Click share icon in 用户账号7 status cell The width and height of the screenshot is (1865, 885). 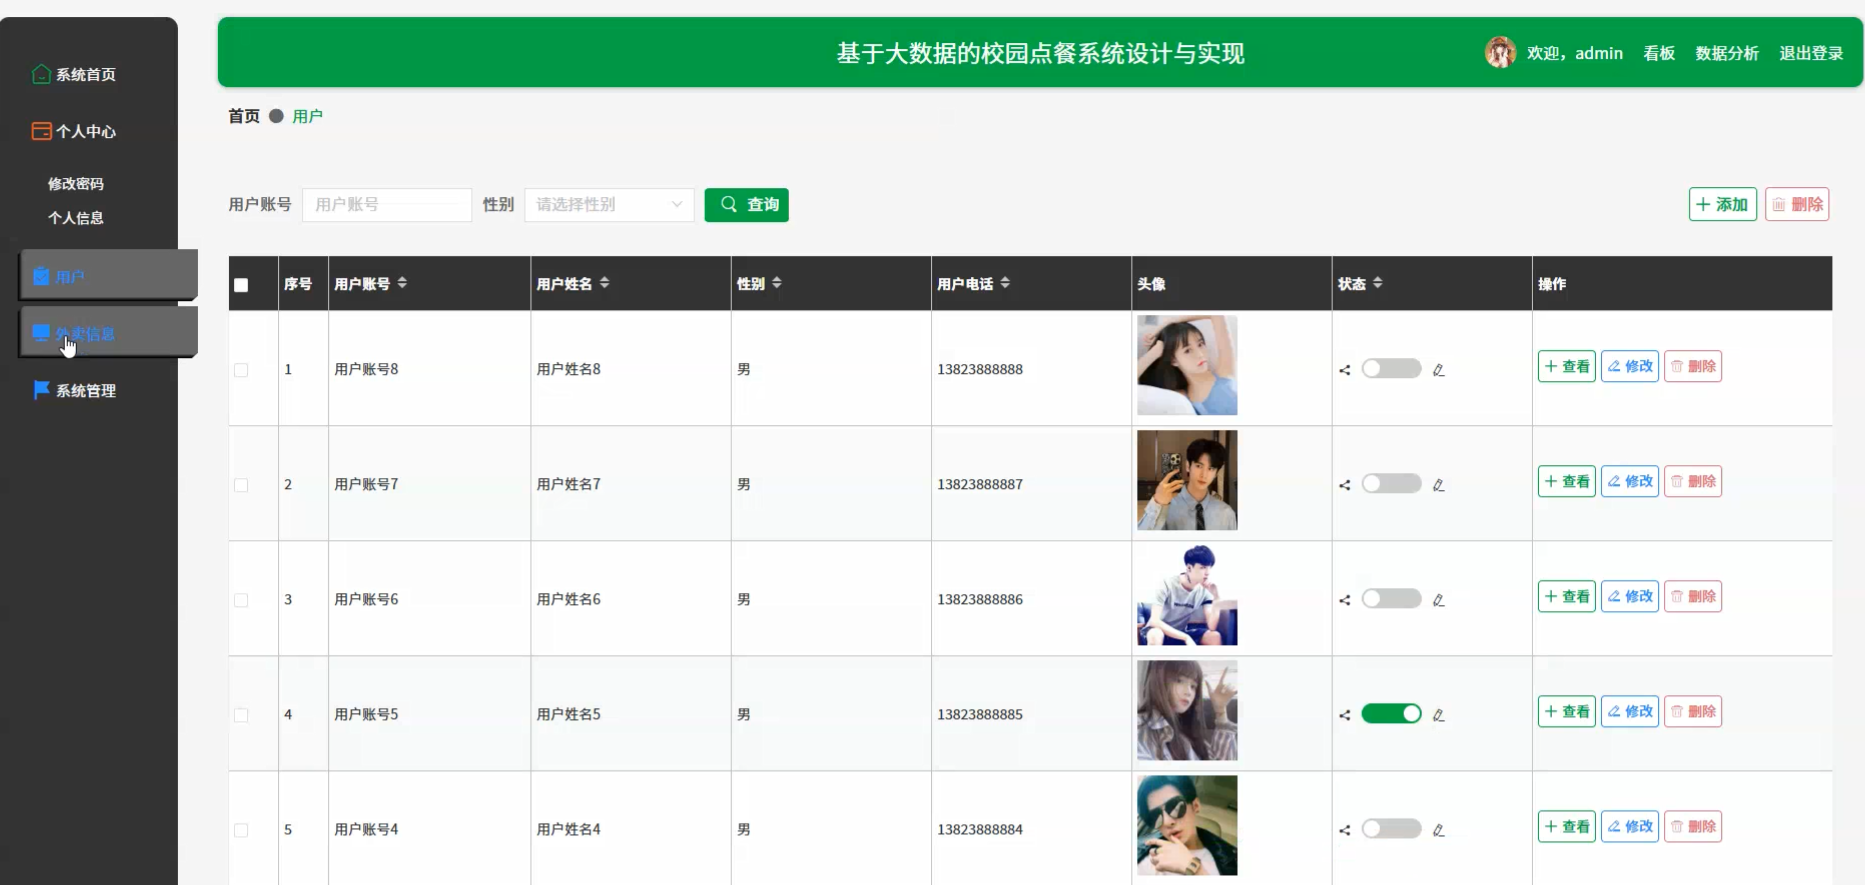tap(1345, 485)
